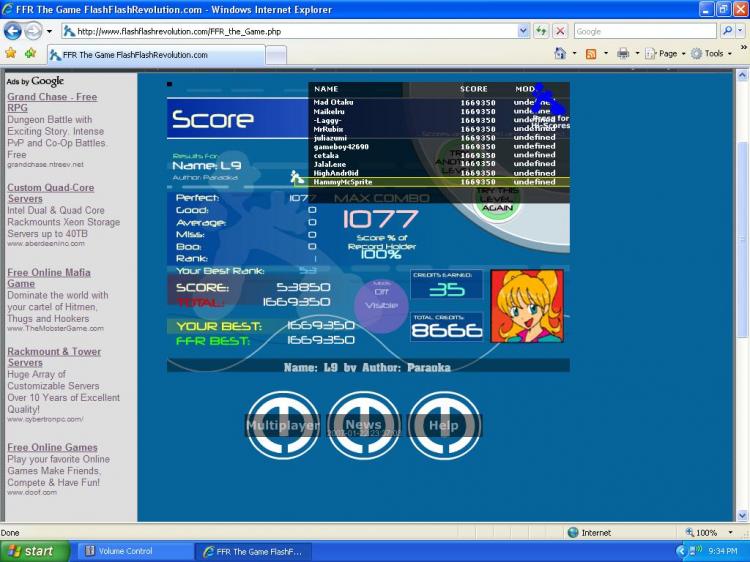750x562 pixels.
Task: Expand the address bar URL dropdown
Action: coord(523,32)
